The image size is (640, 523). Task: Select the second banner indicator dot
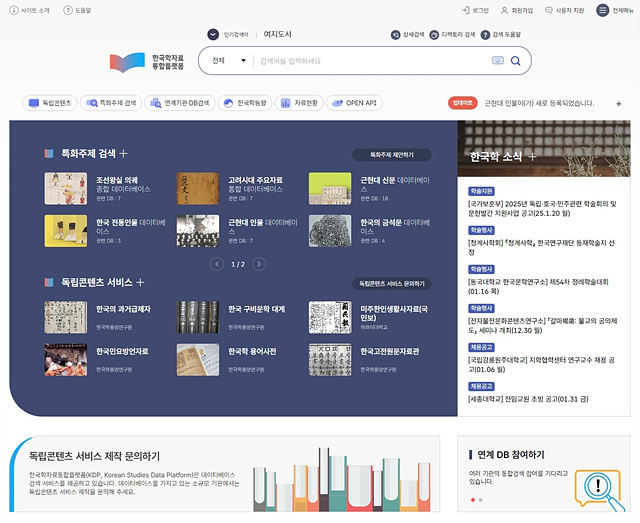click(481, 500)
